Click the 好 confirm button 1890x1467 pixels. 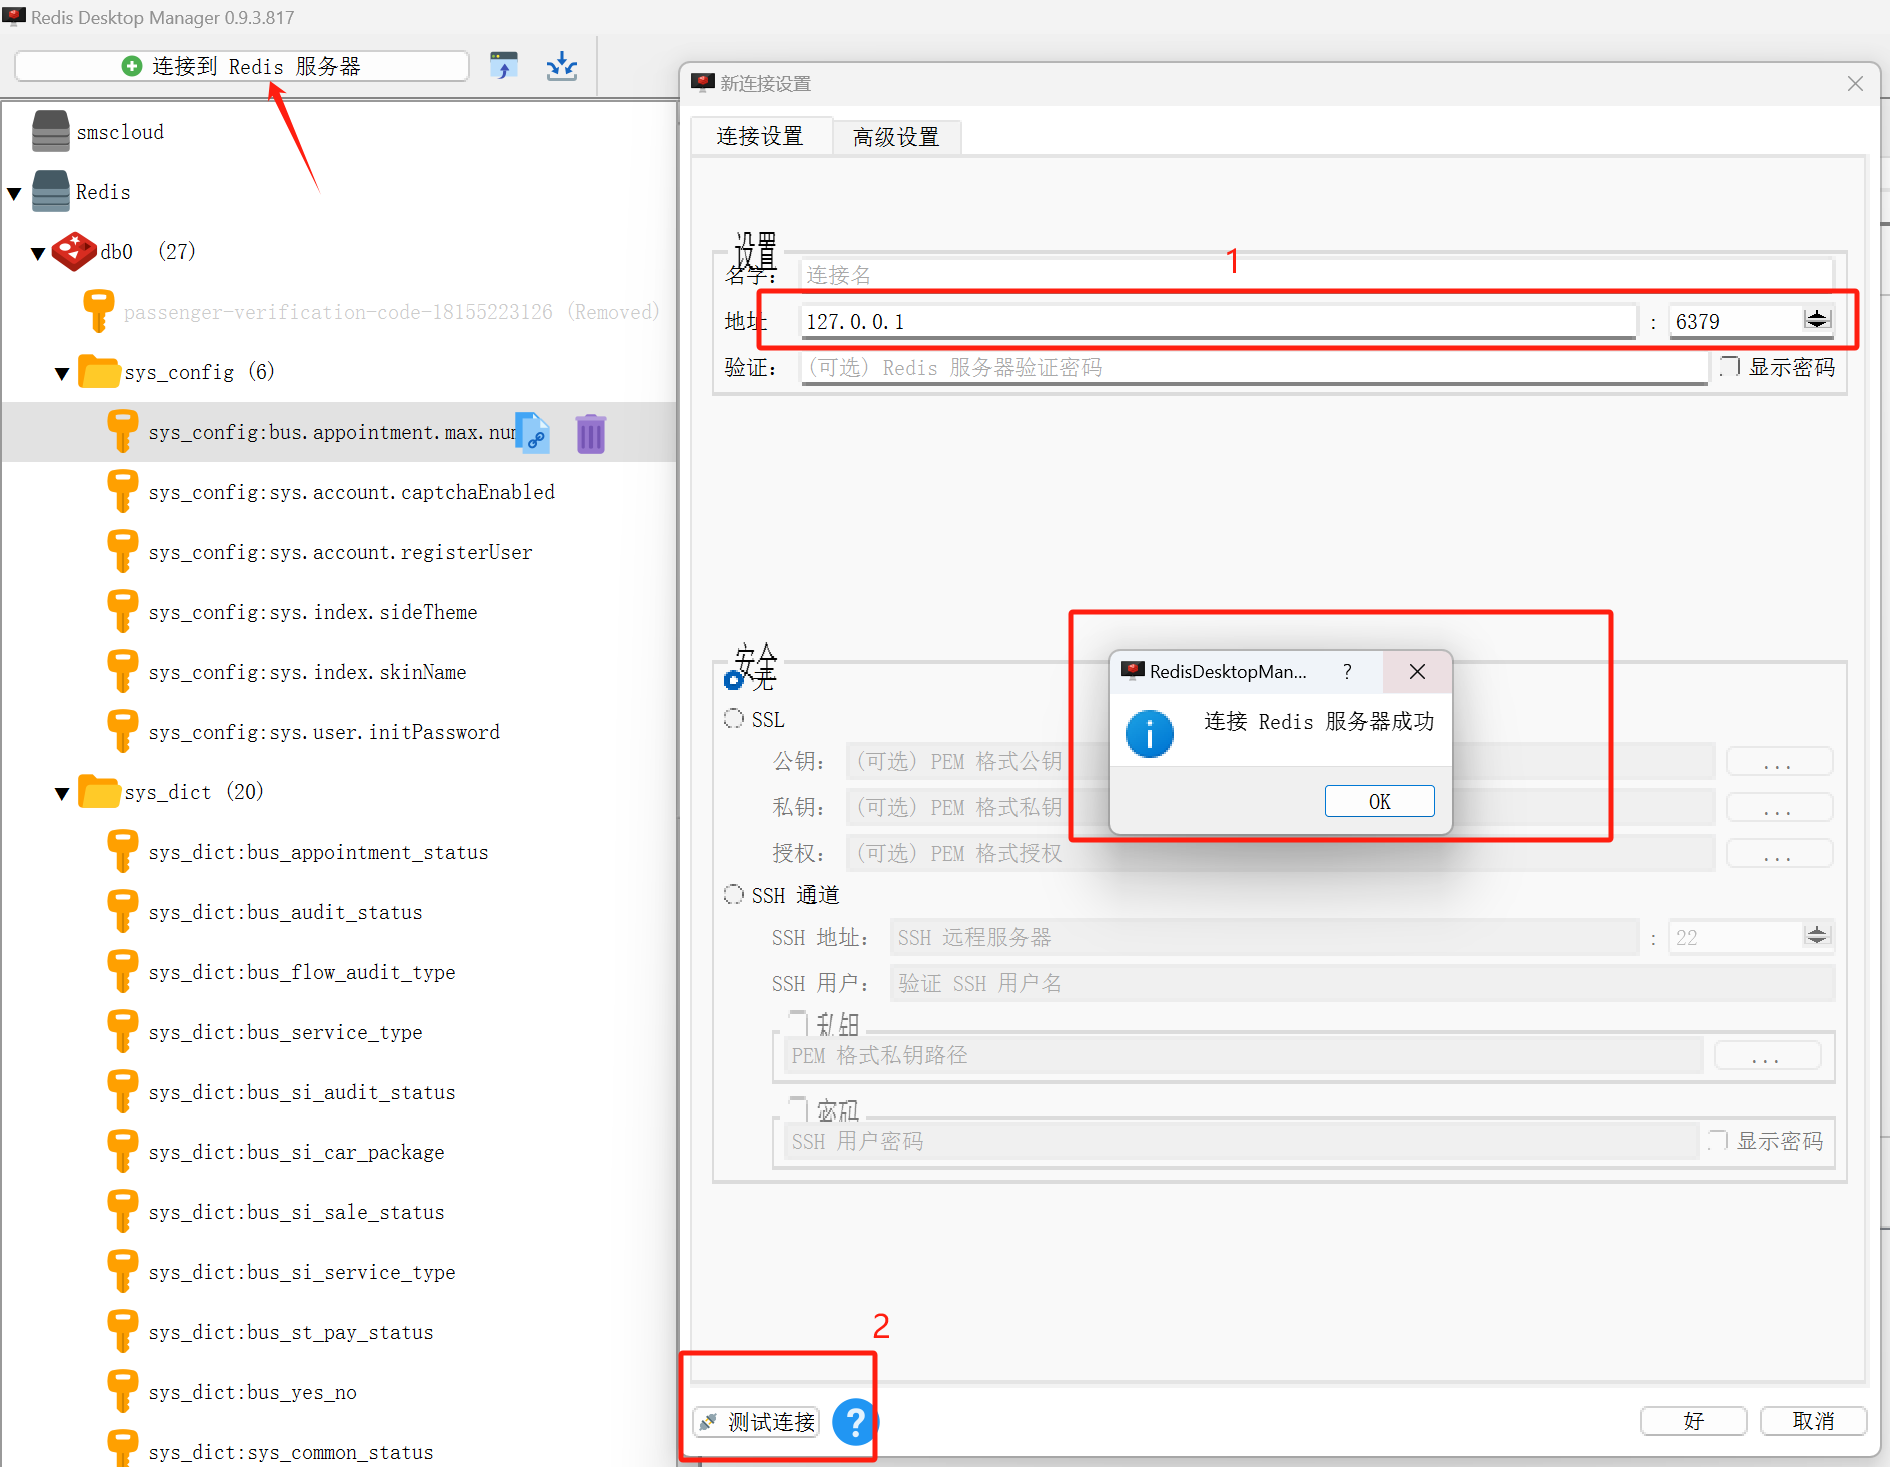(x=1693, y=1421)
